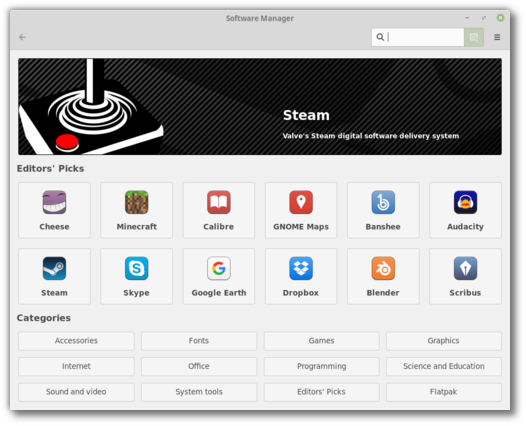Select the Google Earth icon
The height and width of the screenshot is (426, 526).
(219, 268)
